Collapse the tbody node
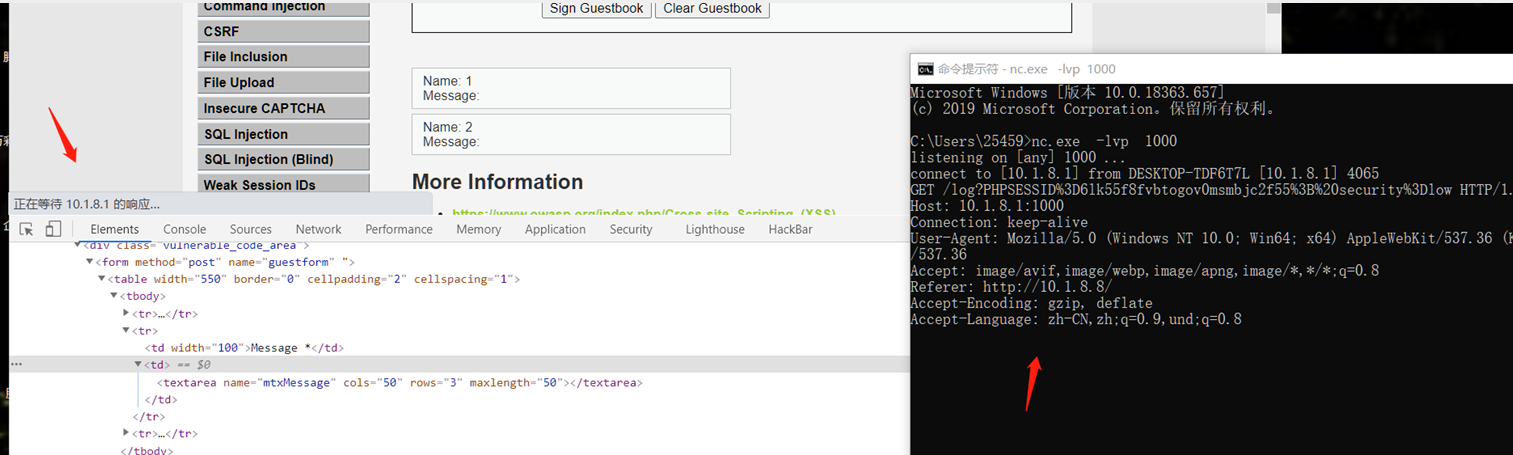The height and width of the screenshot is (455, 1513). point(114,296)
